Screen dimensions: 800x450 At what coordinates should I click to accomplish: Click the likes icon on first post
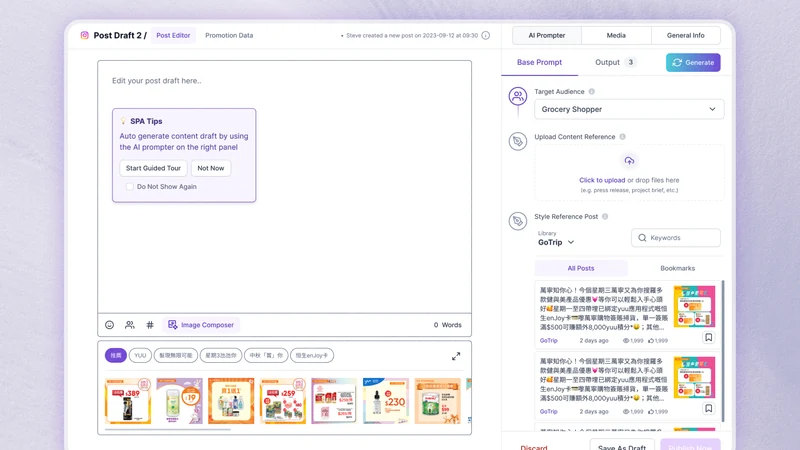[651, 340]
